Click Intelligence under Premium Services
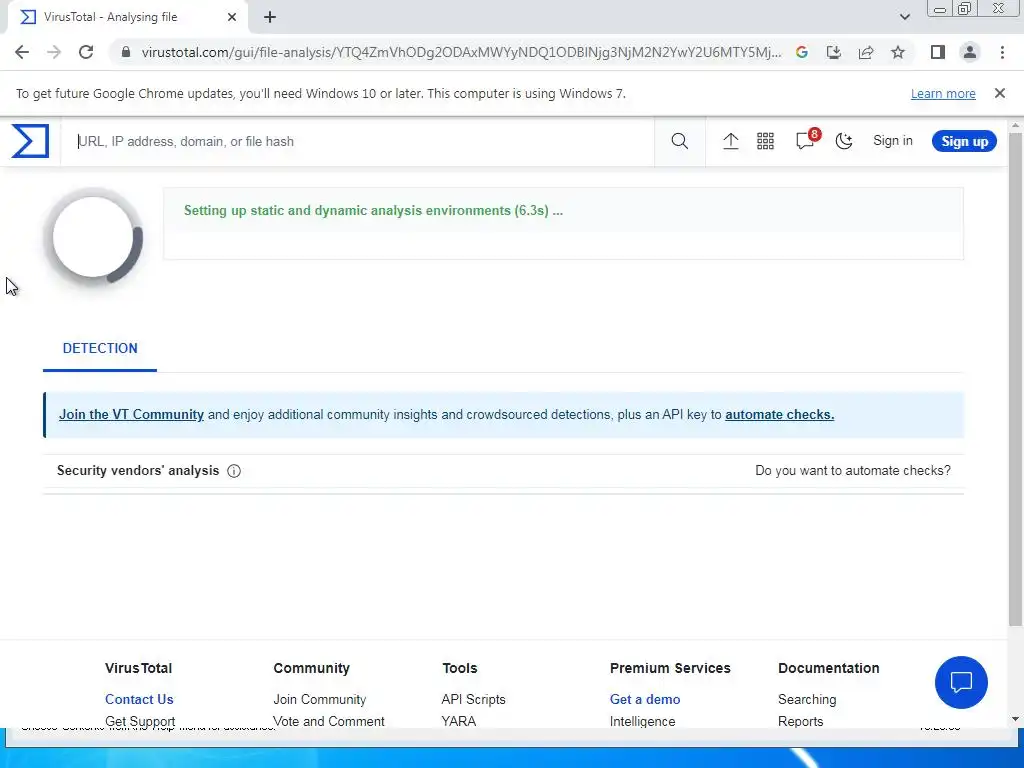This screenshot has height=768, width=1024. click(642, 721)
